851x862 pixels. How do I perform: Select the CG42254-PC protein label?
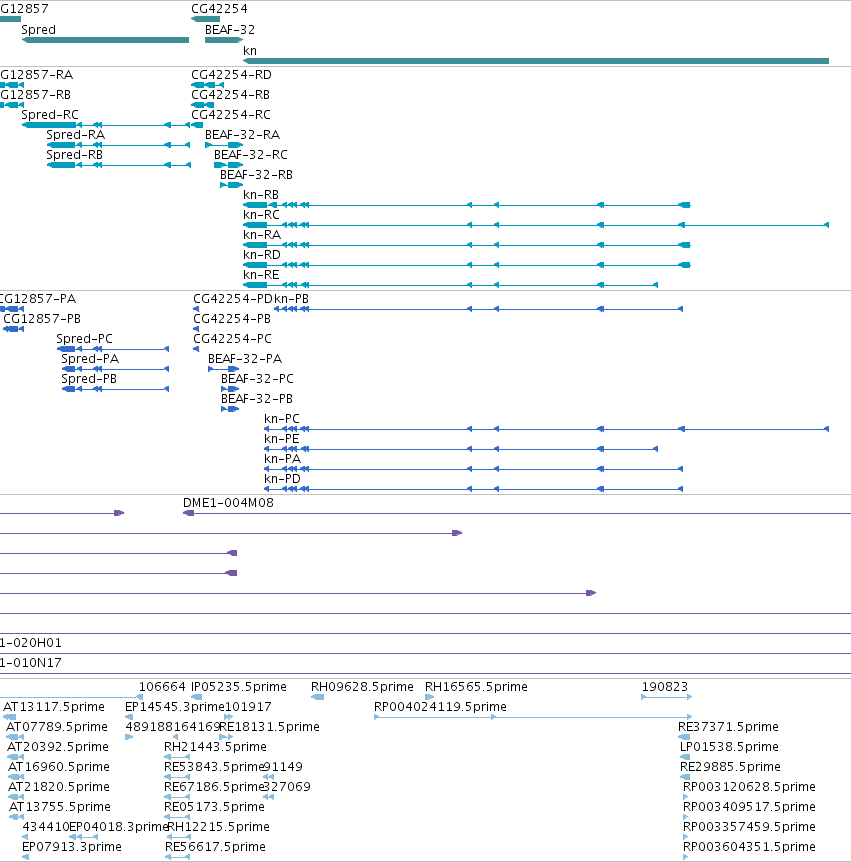pyautogui.click(x=233, y=339)
